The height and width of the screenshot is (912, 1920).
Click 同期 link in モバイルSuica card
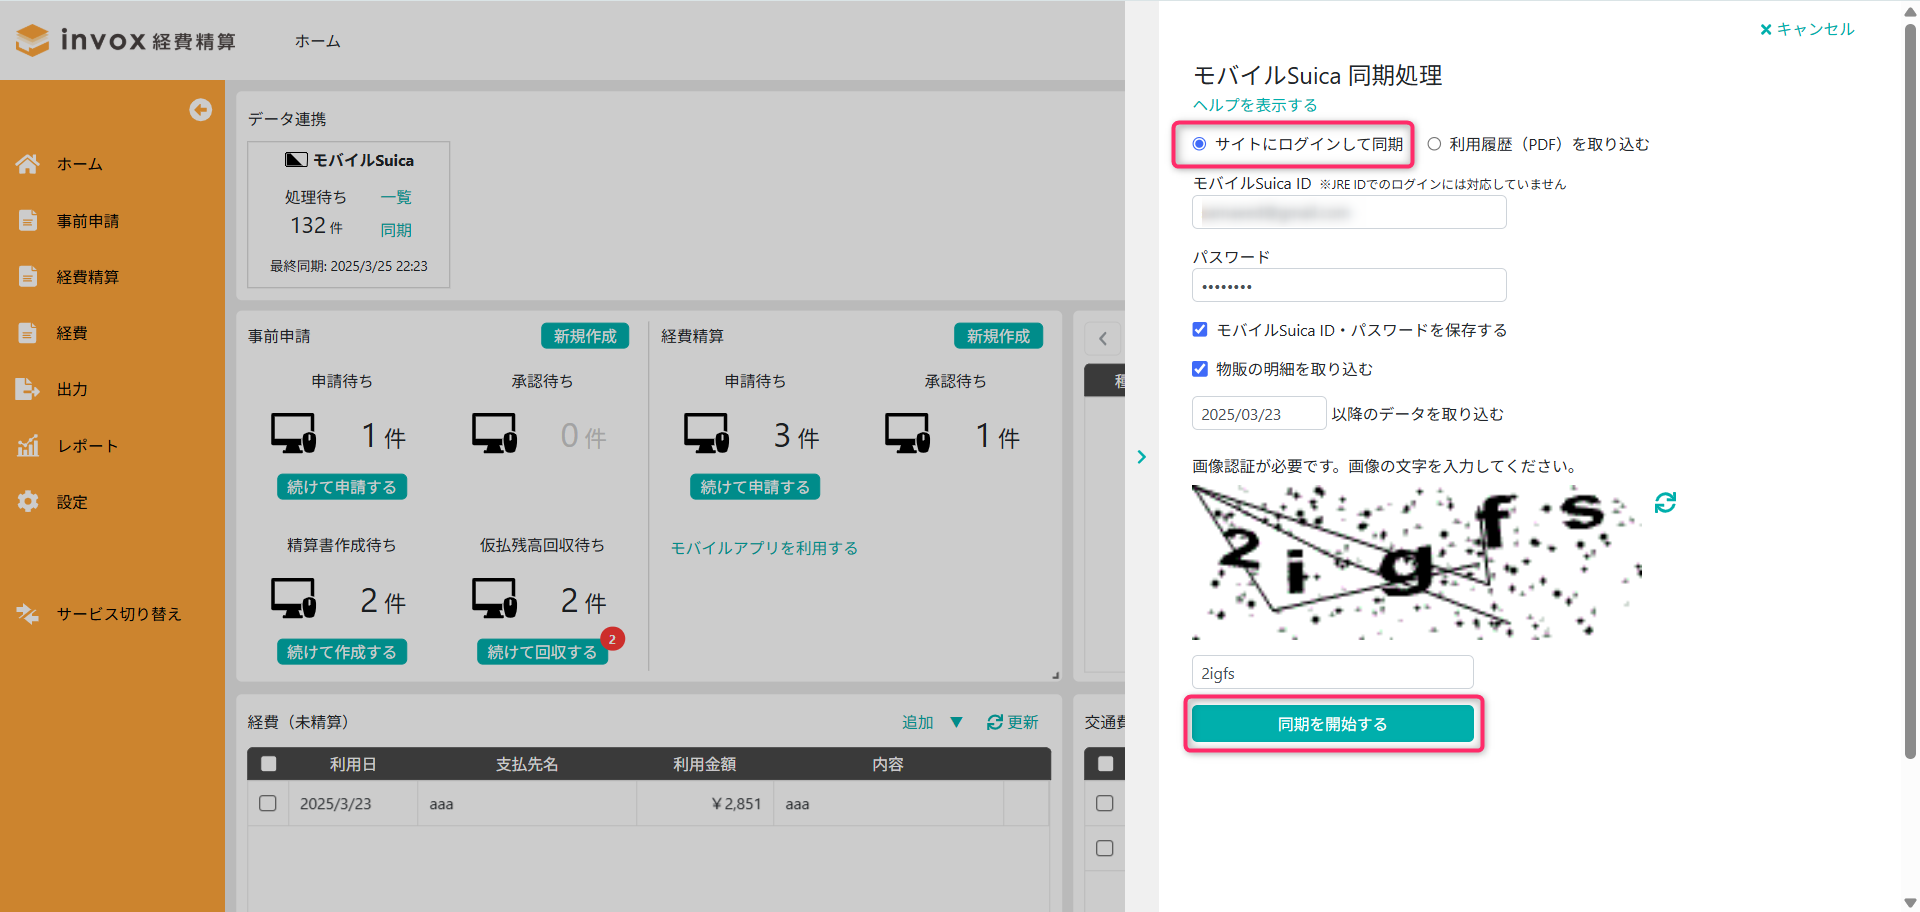click(396, 230)
